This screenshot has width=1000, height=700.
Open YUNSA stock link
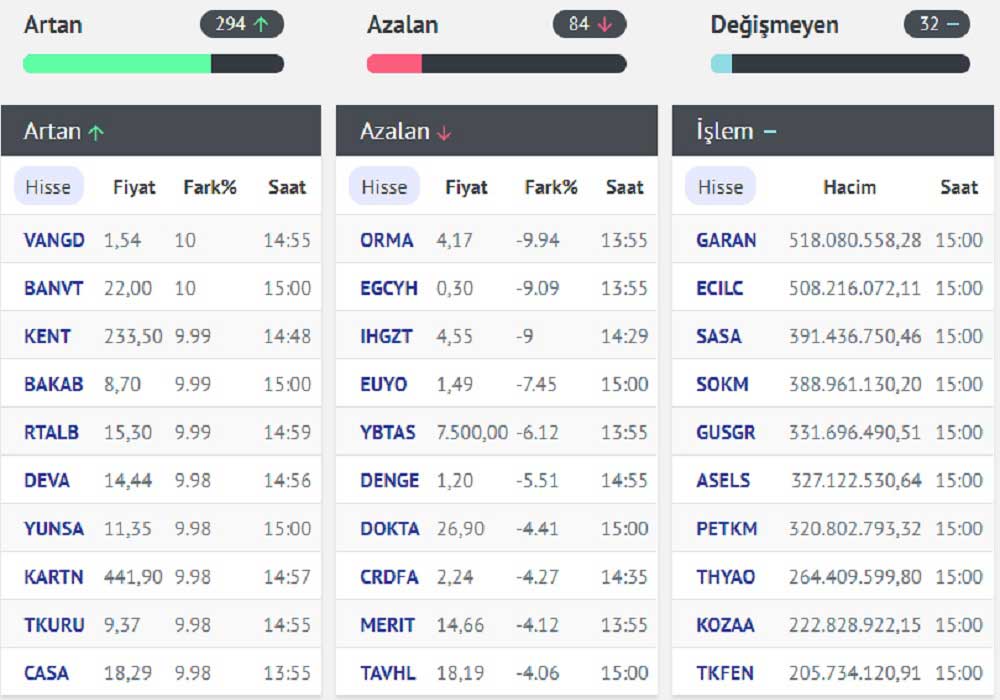[54, 529]
